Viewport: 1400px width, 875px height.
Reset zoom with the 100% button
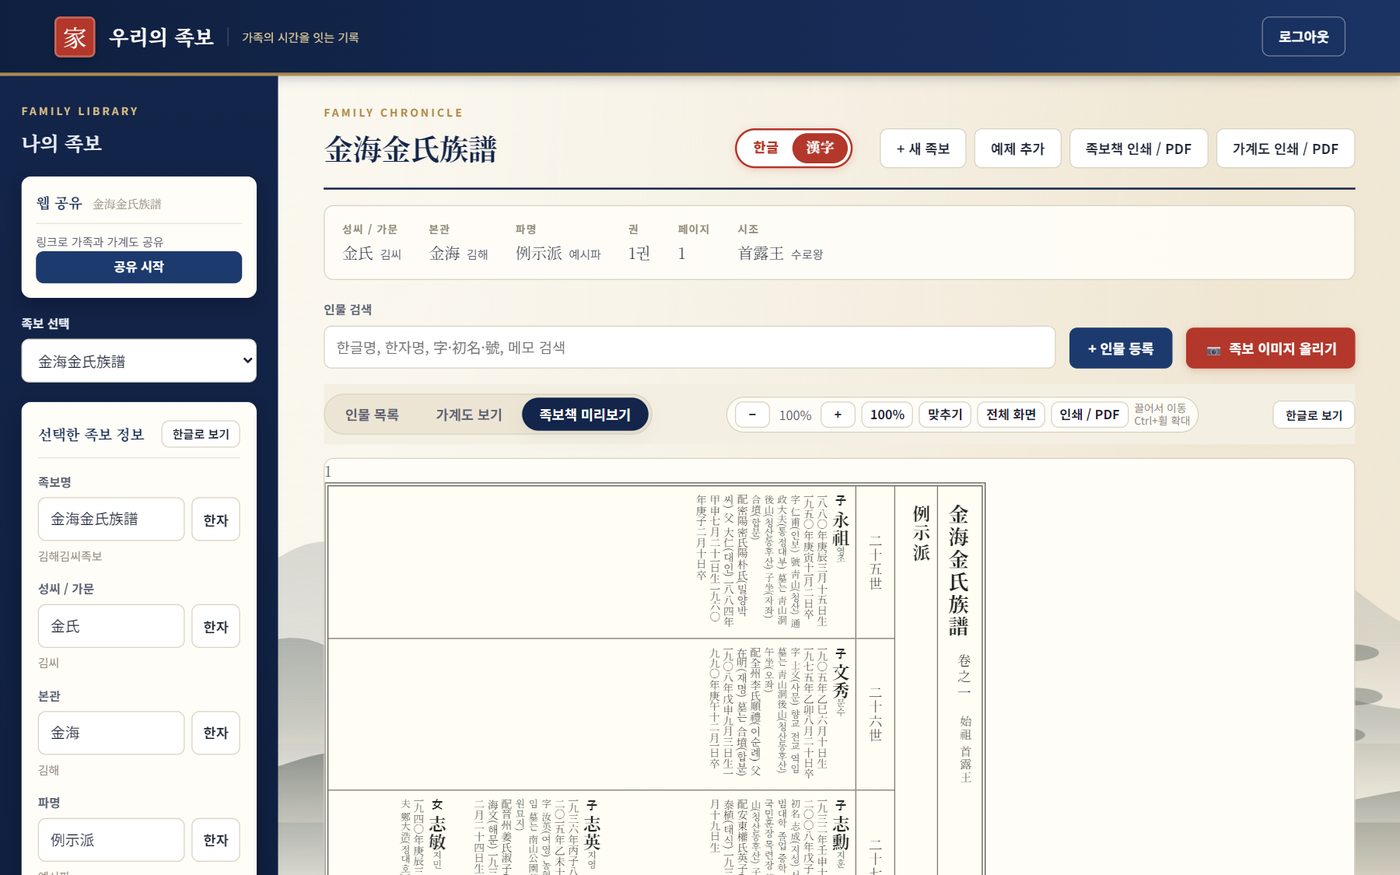[x=887, y=415]
